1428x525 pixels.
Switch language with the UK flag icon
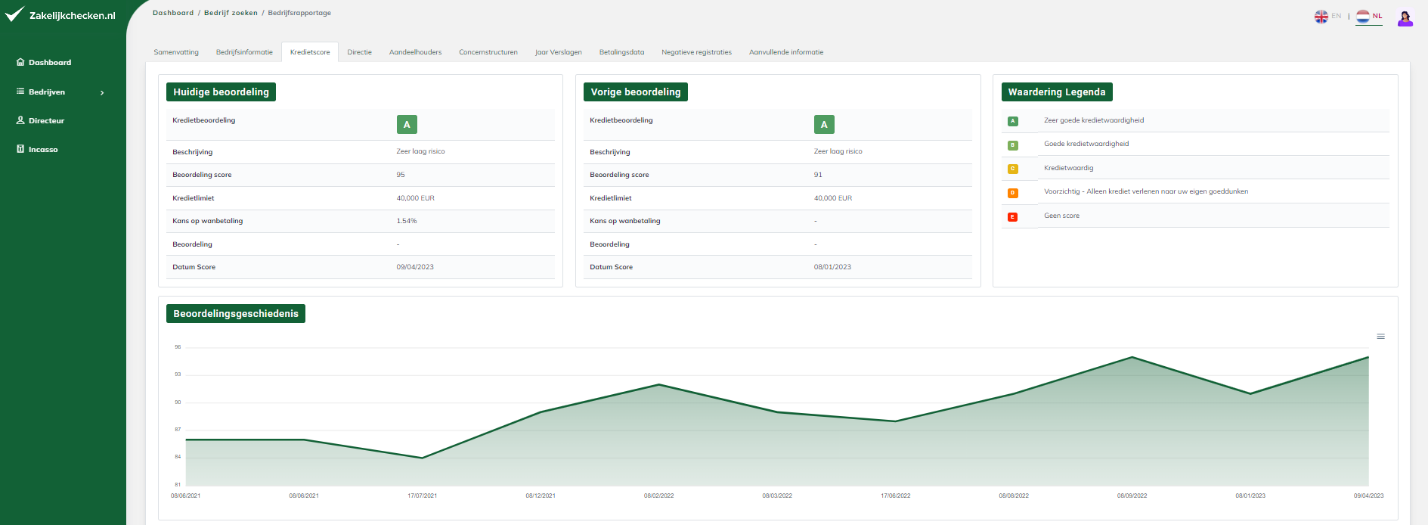[x=1321, y=16]
